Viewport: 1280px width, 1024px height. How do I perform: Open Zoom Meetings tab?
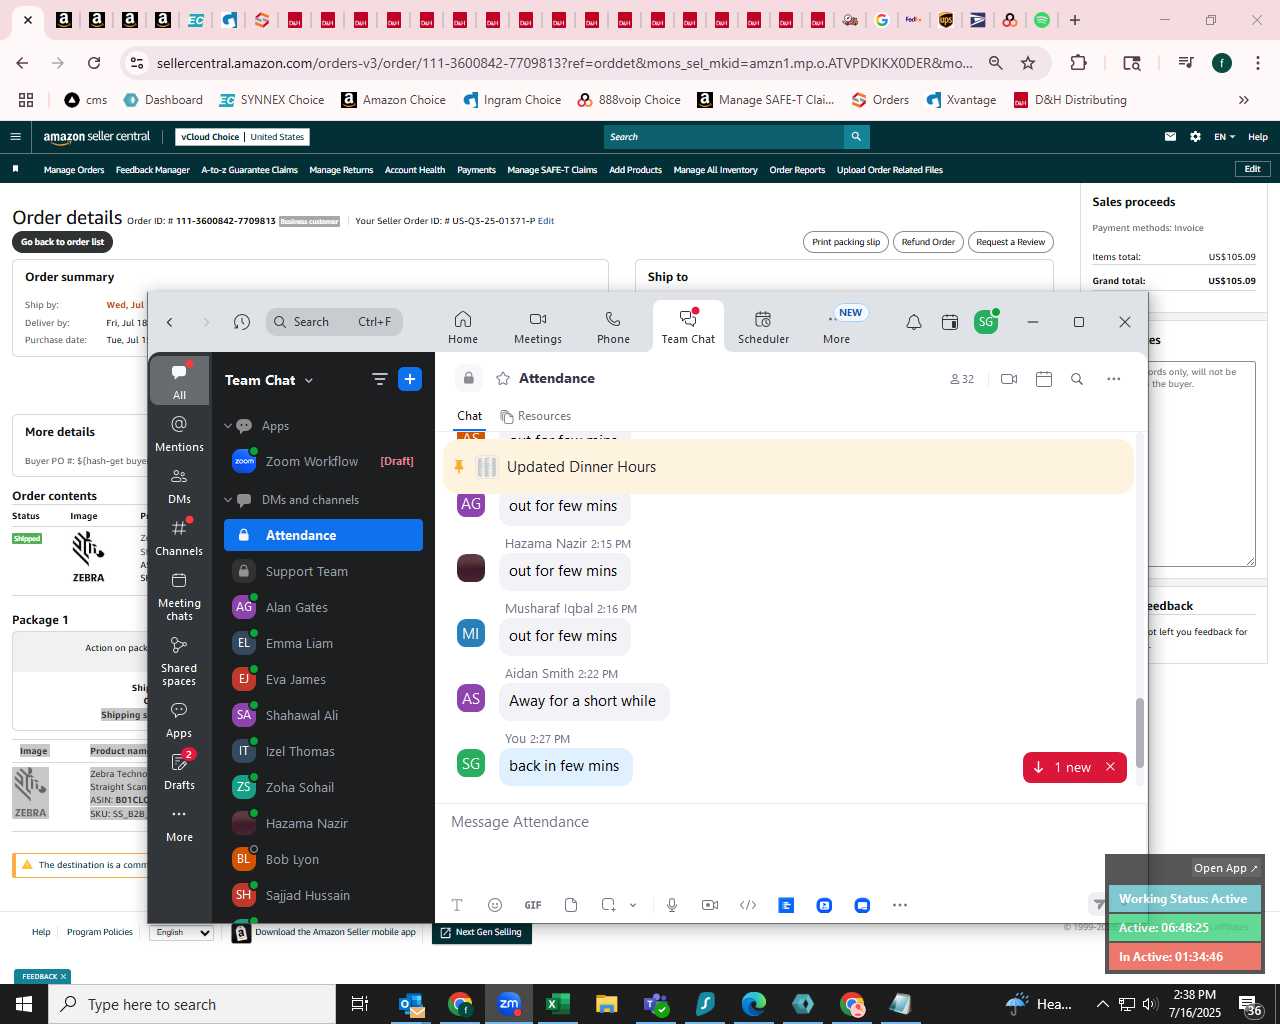coord(538,327)
